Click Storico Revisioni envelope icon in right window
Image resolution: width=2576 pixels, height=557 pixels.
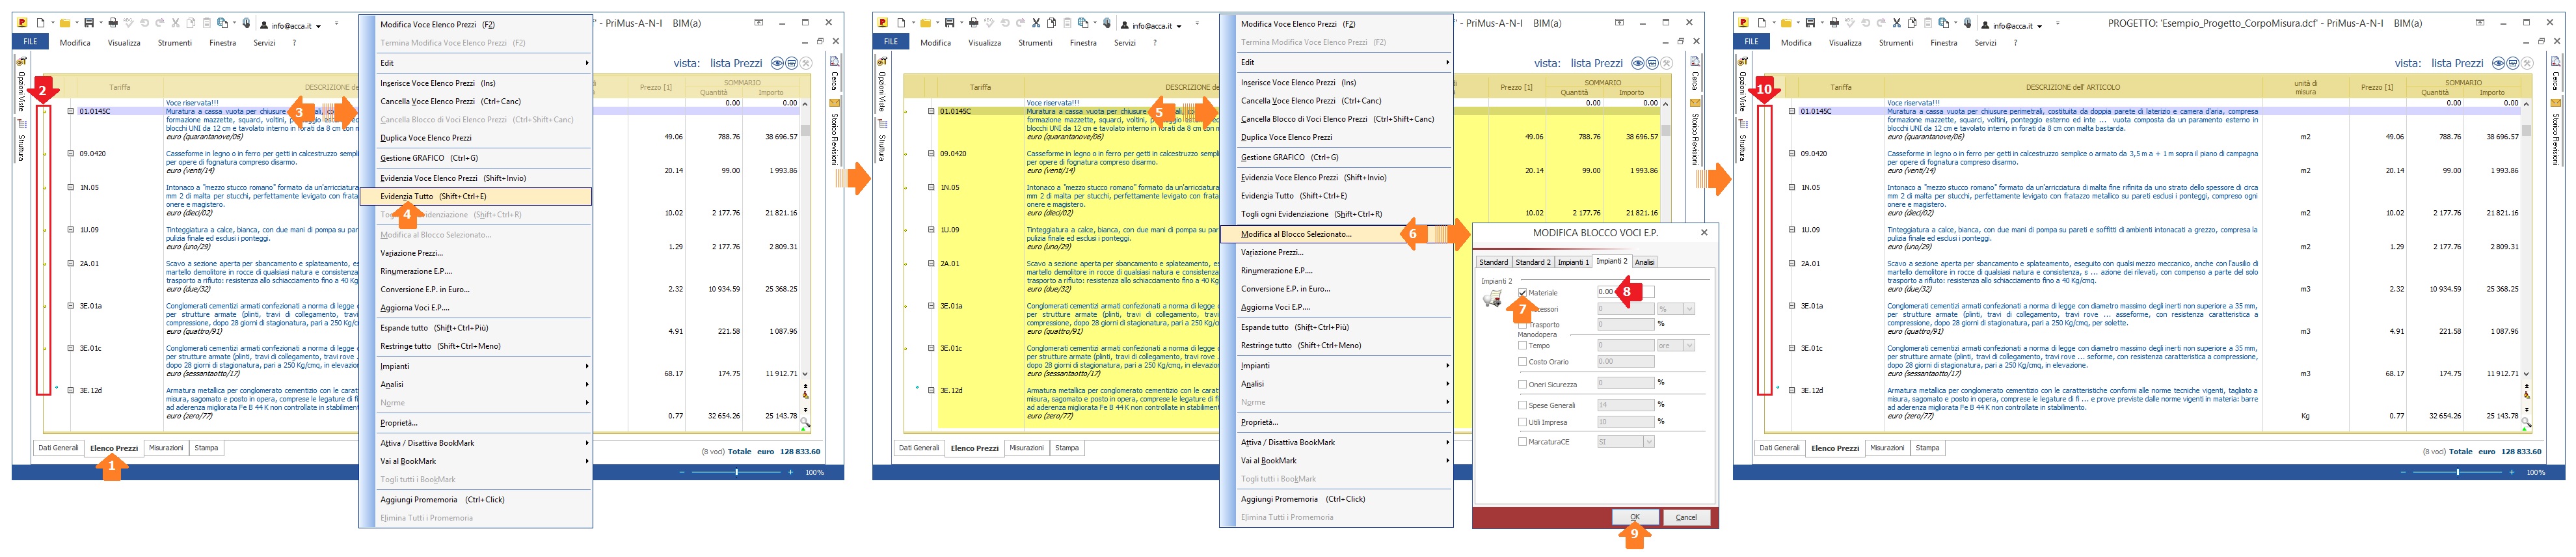point(2555,102)
